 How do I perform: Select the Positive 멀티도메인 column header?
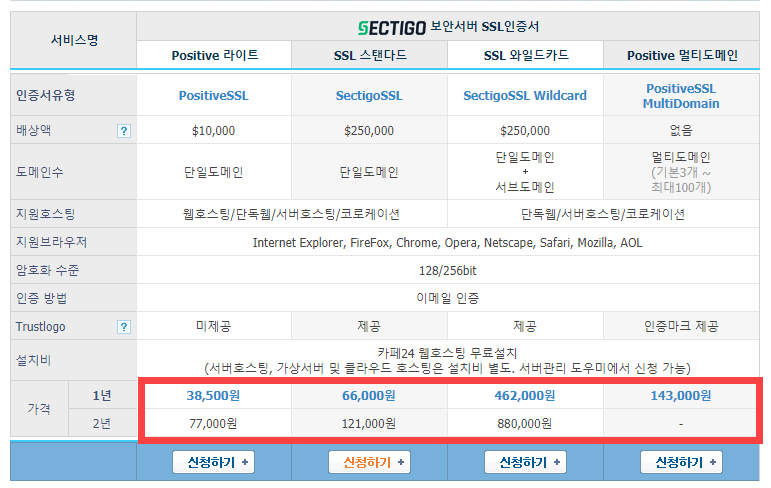click(682, 55)
